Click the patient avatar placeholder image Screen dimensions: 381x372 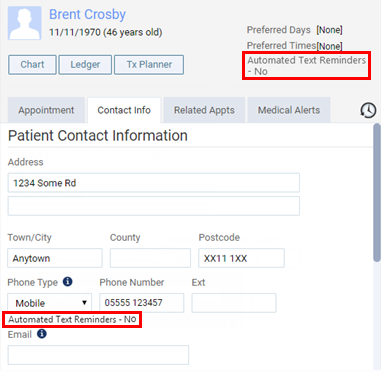pos(25,23)
